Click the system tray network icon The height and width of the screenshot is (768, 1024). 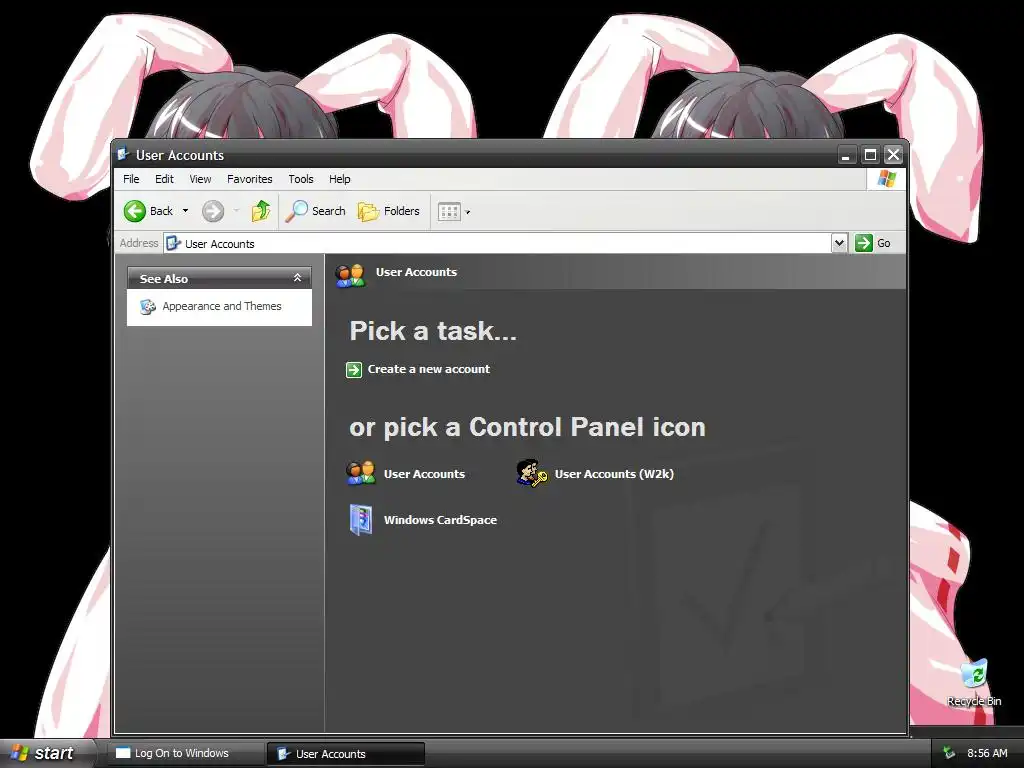pos(949,753)
